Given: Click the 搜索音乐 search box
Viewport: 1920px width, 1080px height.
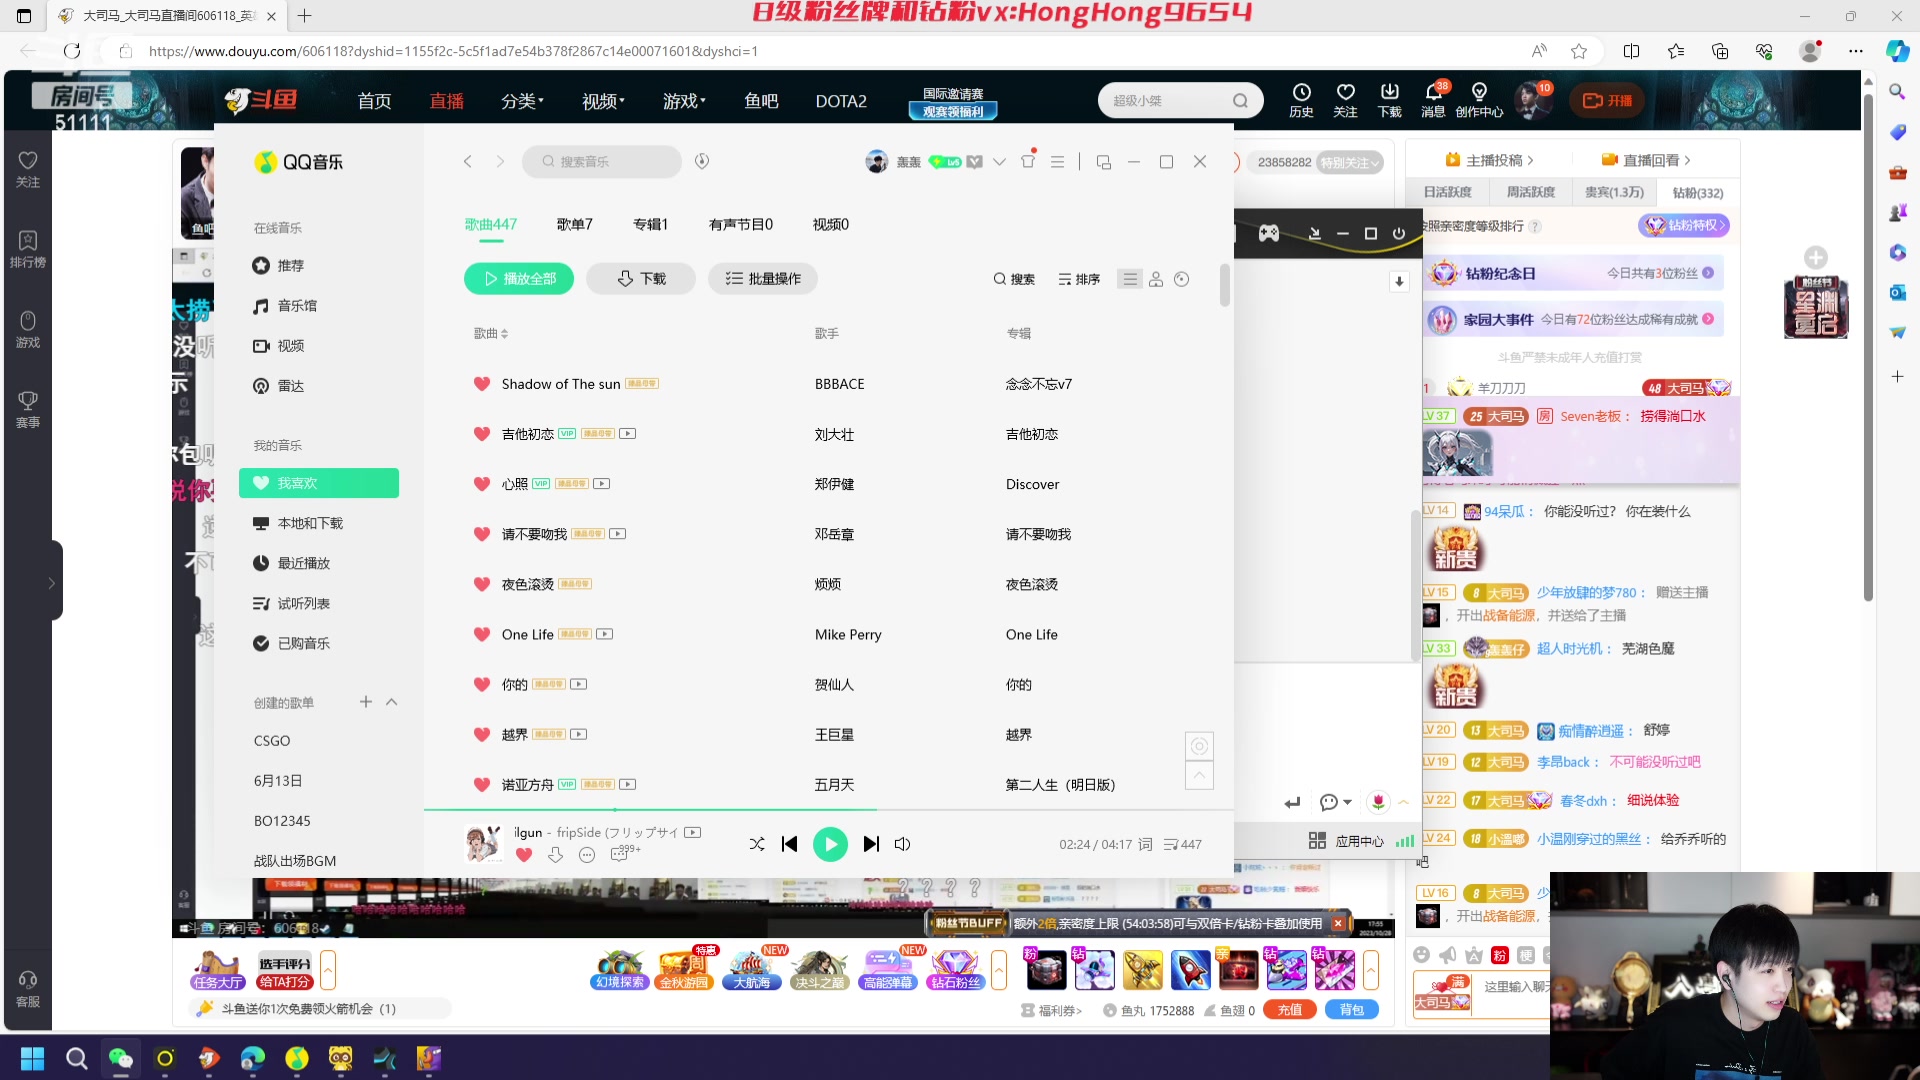Looking at the screenshot, I should [x=600, y=161].
